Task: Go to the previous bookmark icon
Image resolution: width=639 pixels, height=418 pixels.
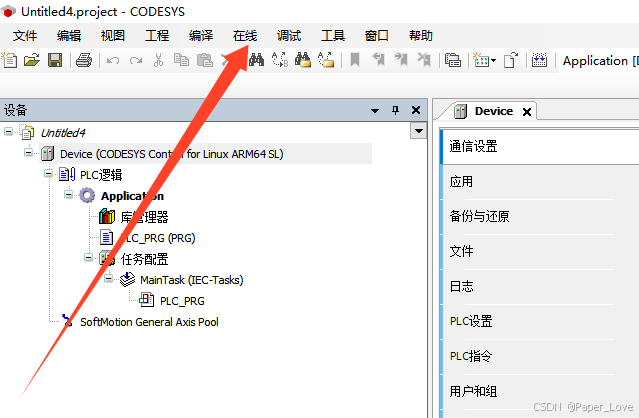Action: pos(379,60)
